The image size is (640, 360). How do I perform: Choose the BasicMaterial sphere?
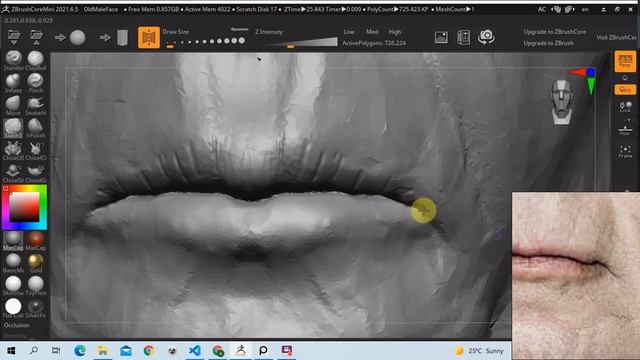click(x=13, y=263)
